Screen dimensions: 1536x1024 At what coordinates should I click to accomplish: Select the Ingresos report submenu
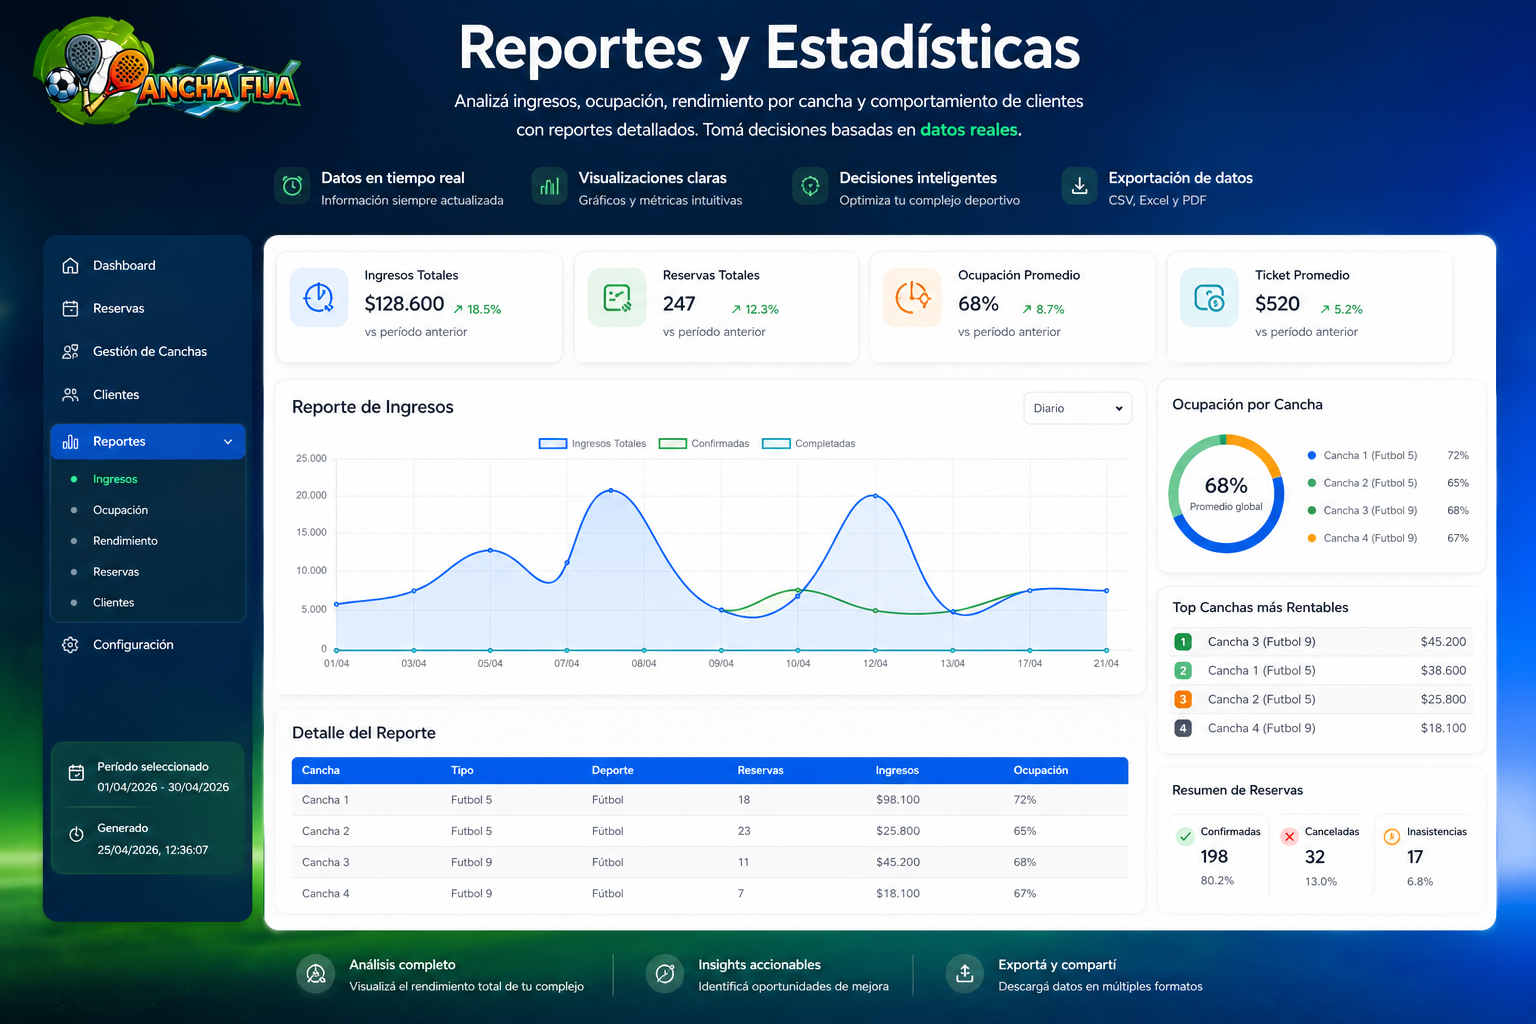pos(115,479)
